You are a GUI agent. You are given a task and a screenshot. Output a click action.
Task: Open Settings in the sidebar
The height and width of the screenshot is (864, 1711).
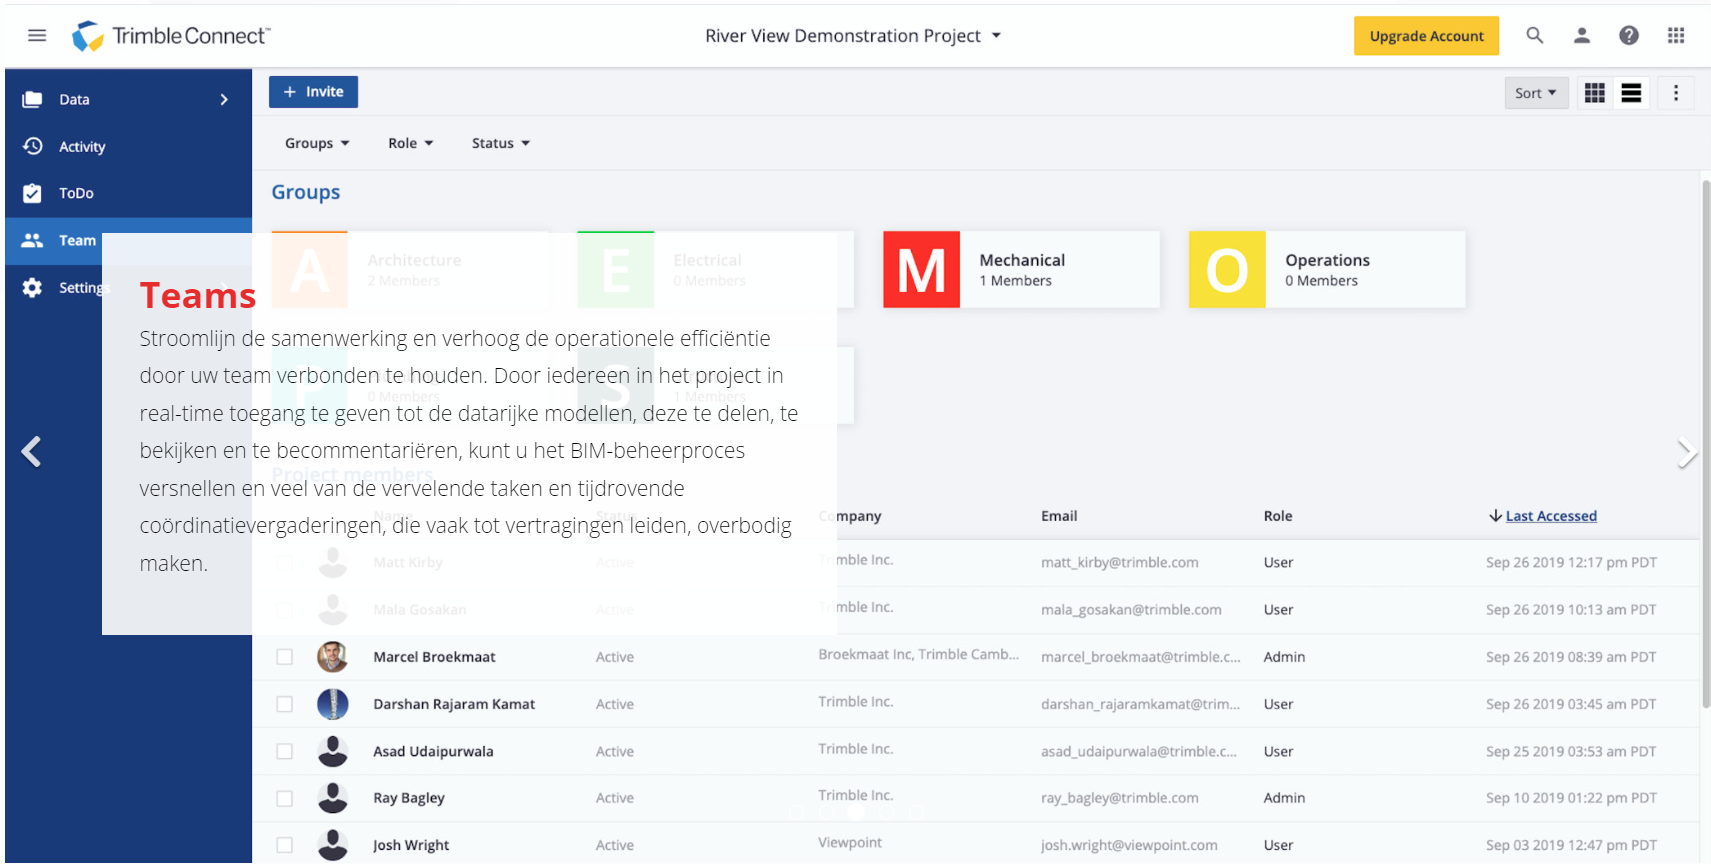coord(64,288)
